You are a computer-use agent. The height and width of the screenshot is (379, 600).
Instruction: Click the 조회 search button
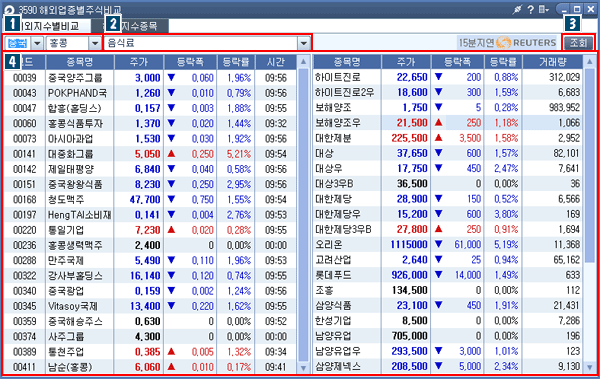tap(578, 42)
